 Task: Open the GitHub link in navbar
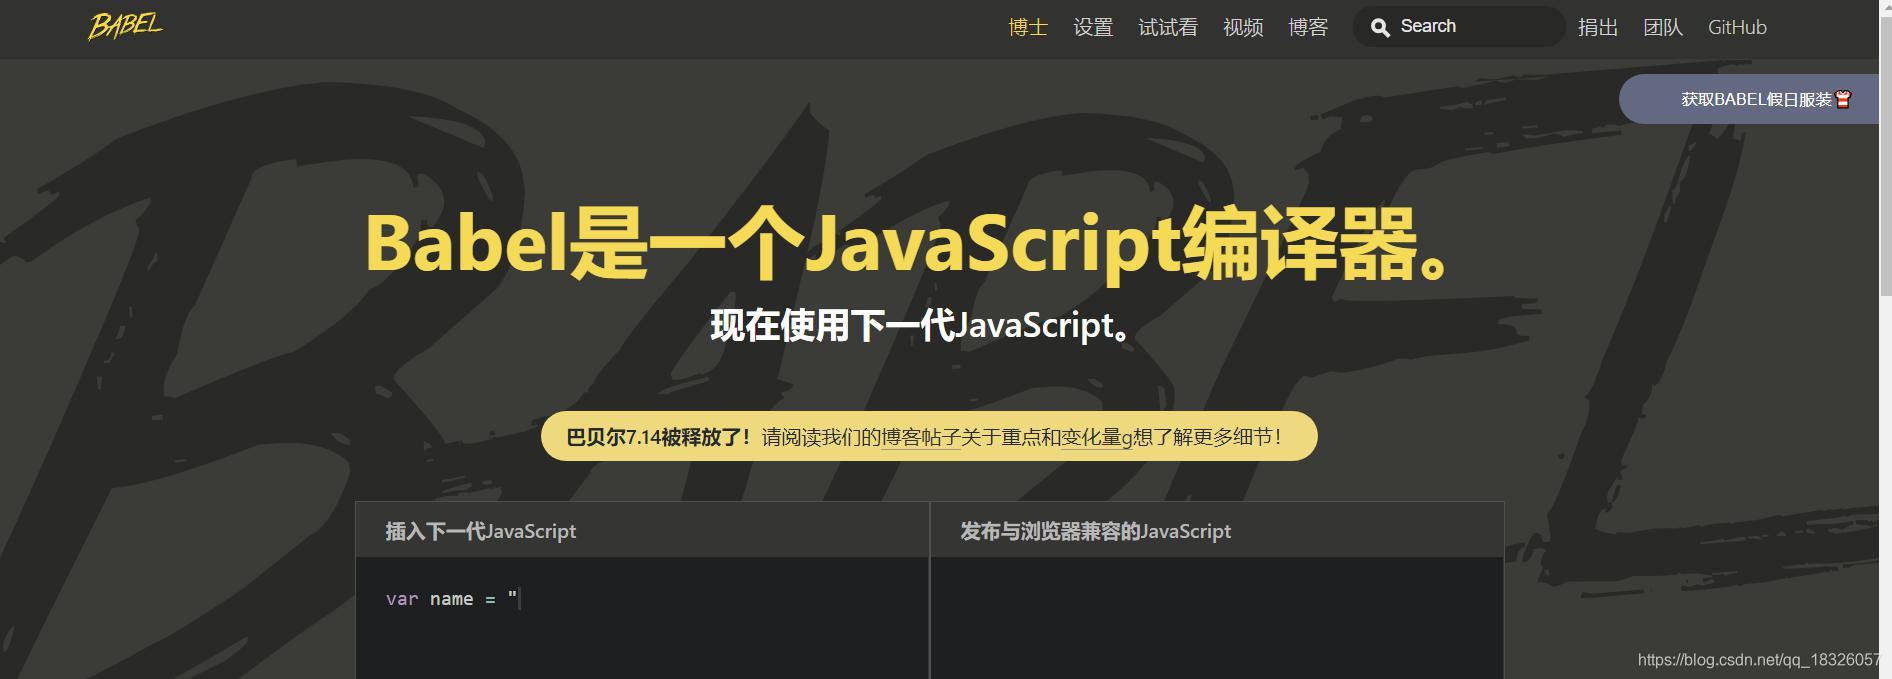(1737, 27)
